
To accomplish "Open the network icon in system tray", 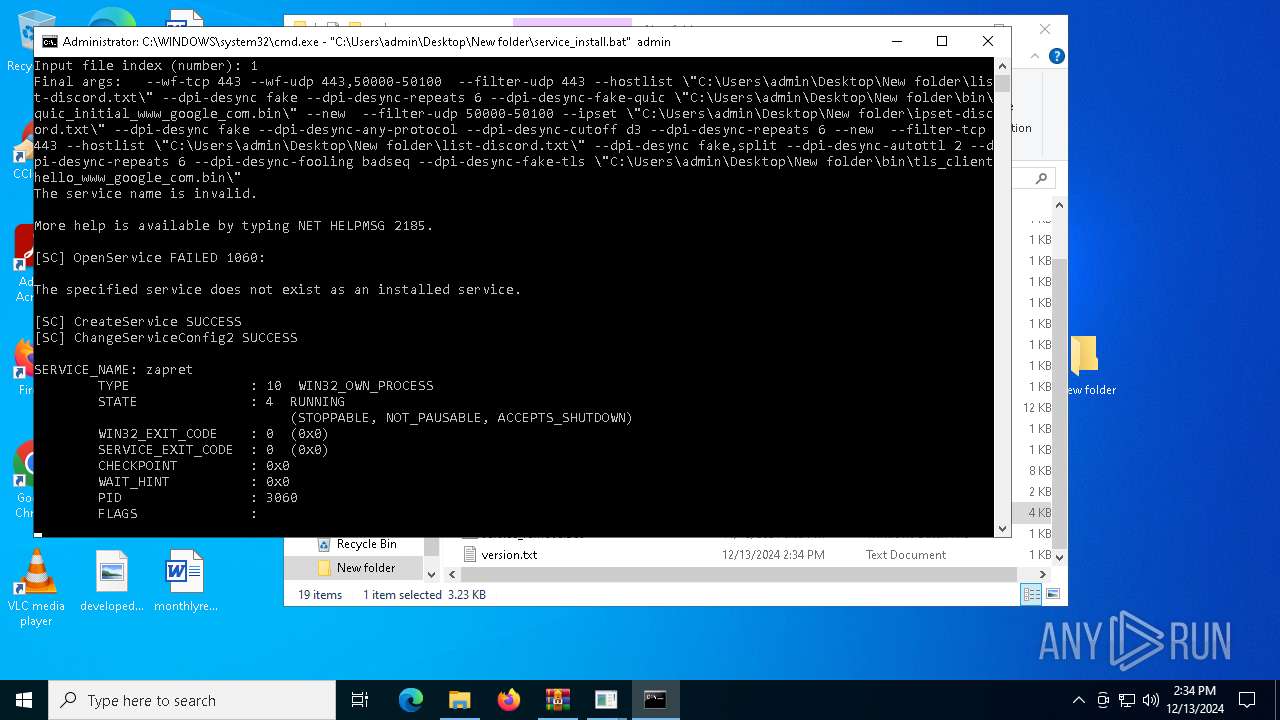I will pyautogui.click(x=1127, y=700).
